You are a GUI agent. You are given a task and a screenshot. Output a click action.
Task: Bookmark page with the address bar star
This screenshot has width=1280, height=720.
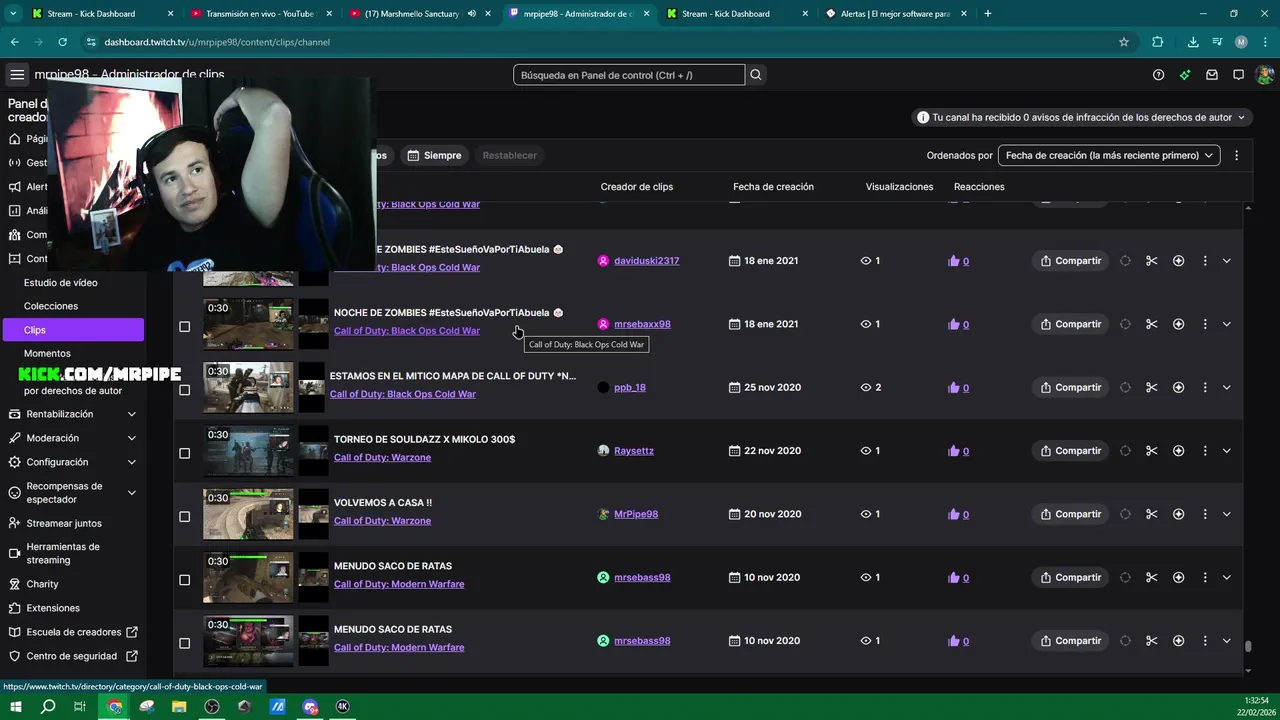pos(1124,42)
